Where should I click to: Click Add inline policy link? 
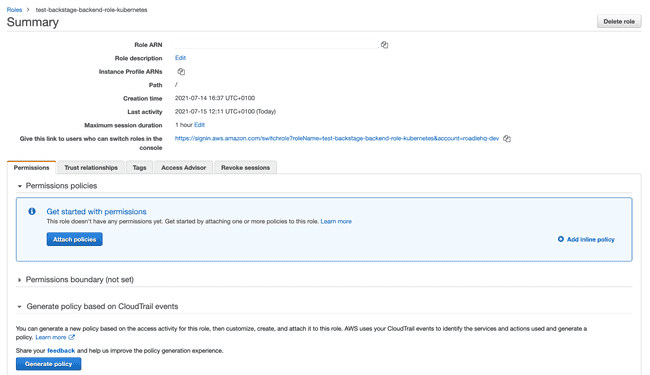tap(590, 240)
